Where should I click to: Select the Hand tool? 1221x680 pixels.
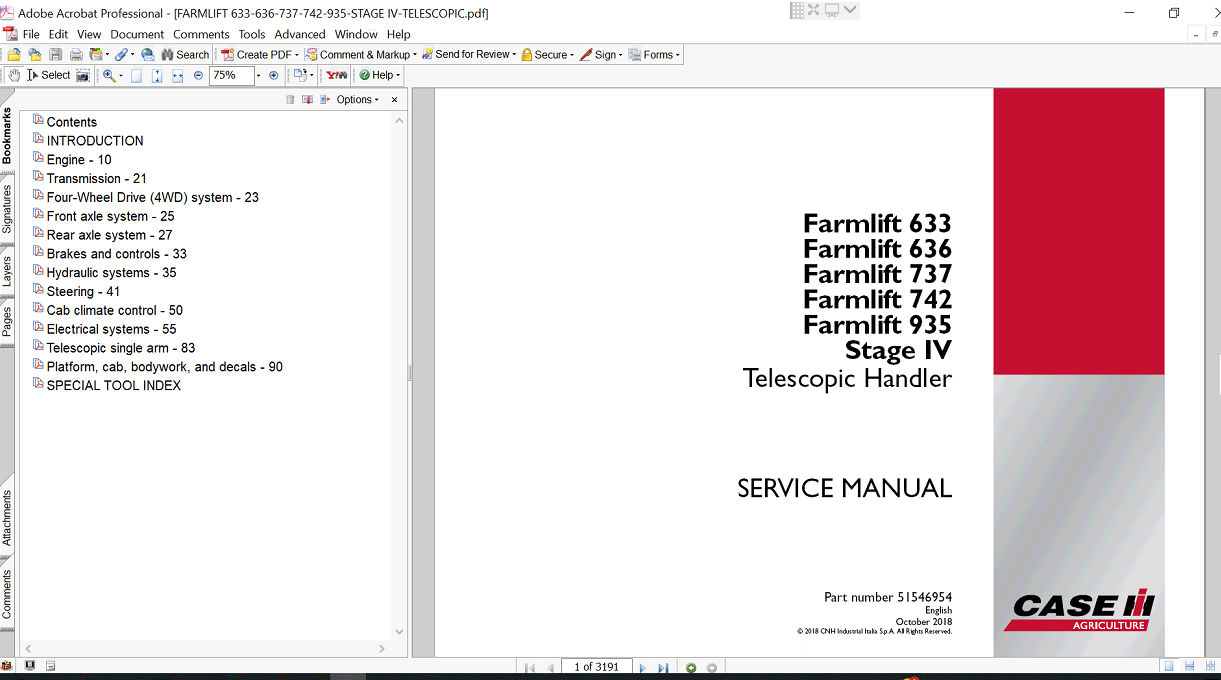[x=14, y=75]
